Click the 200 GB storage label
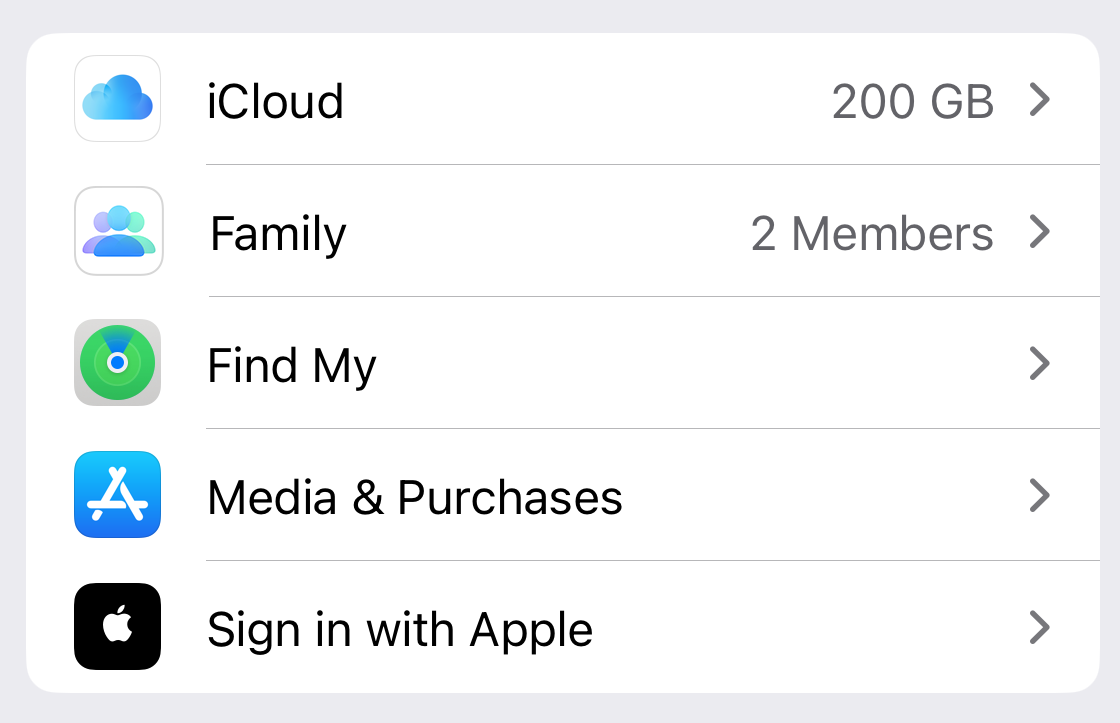Viewport: 1120px width, 723px height. pyautogui.click(x=913, y=99)
